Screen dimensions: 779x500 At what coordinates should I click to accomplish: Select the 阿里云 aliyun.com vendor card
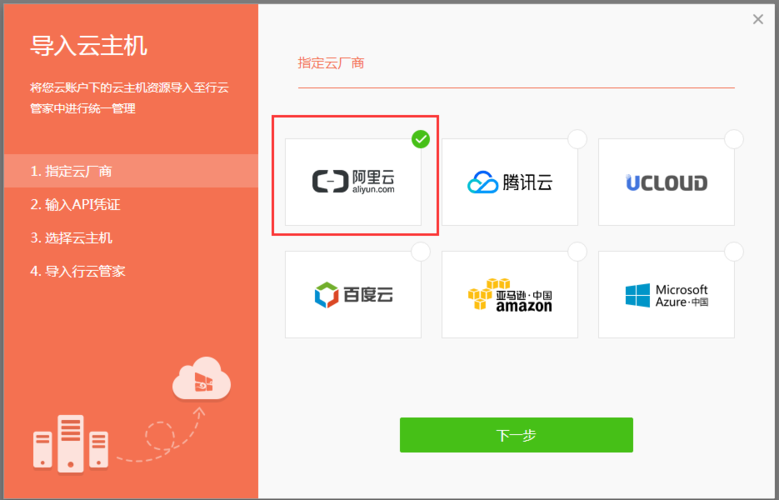353,182
